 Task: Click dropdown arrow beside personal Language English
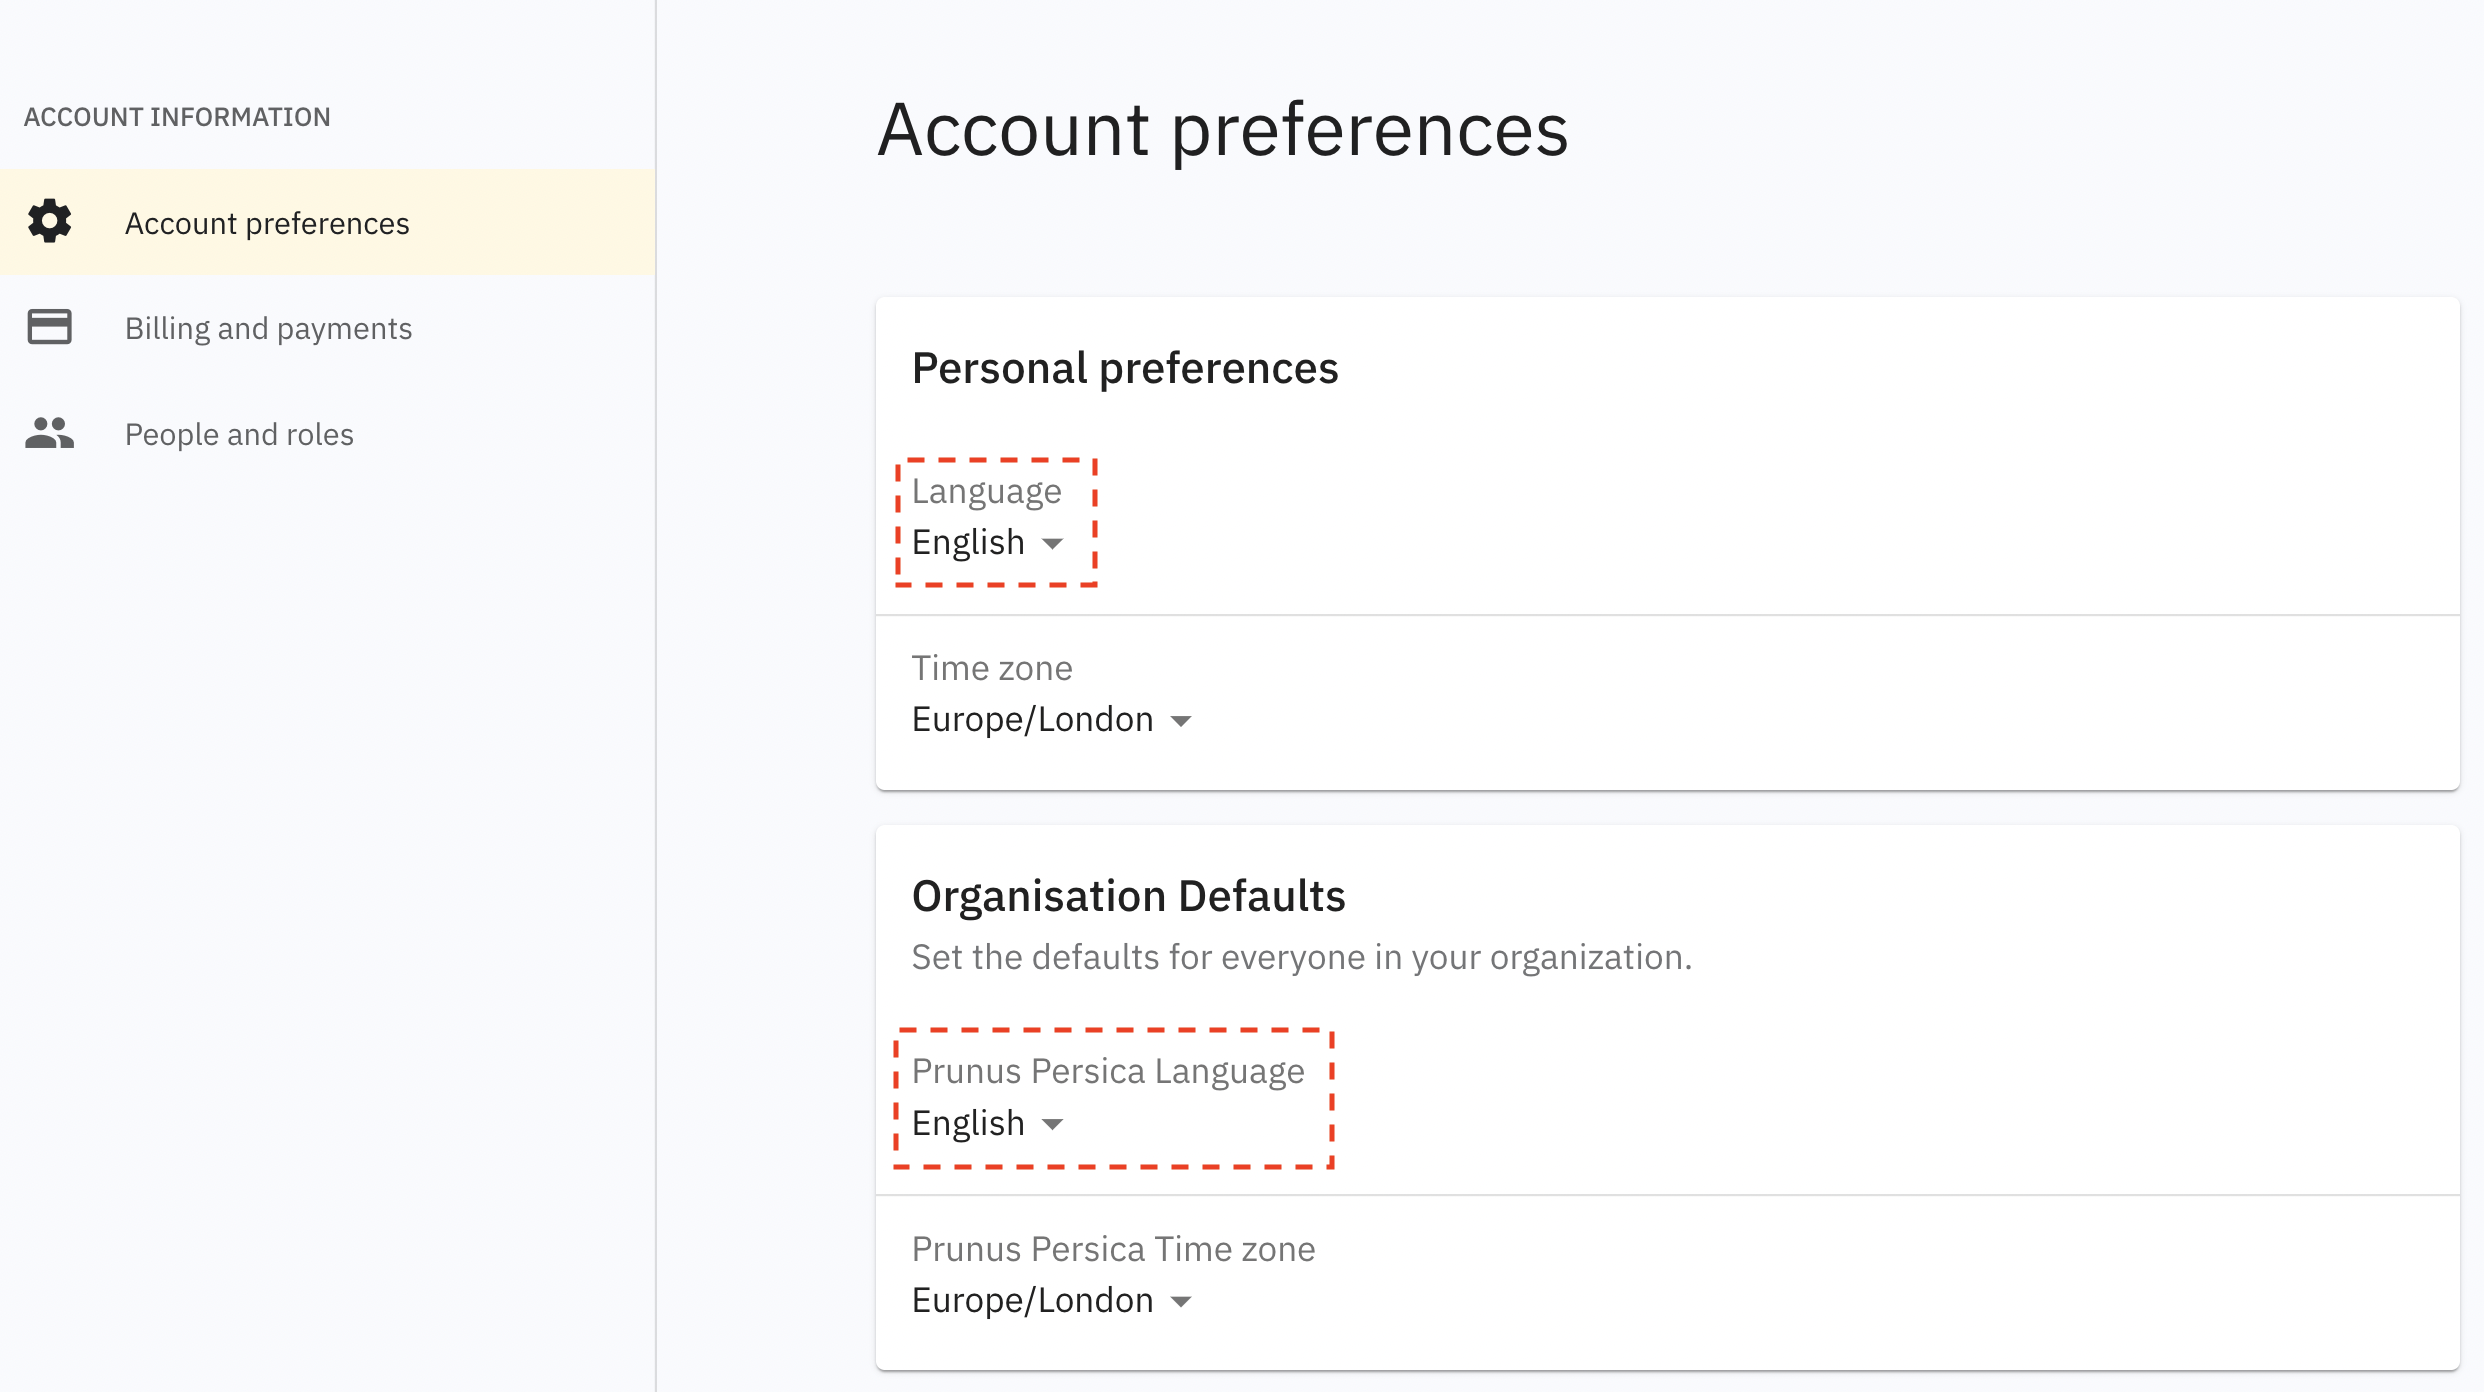pos(1052,544)
